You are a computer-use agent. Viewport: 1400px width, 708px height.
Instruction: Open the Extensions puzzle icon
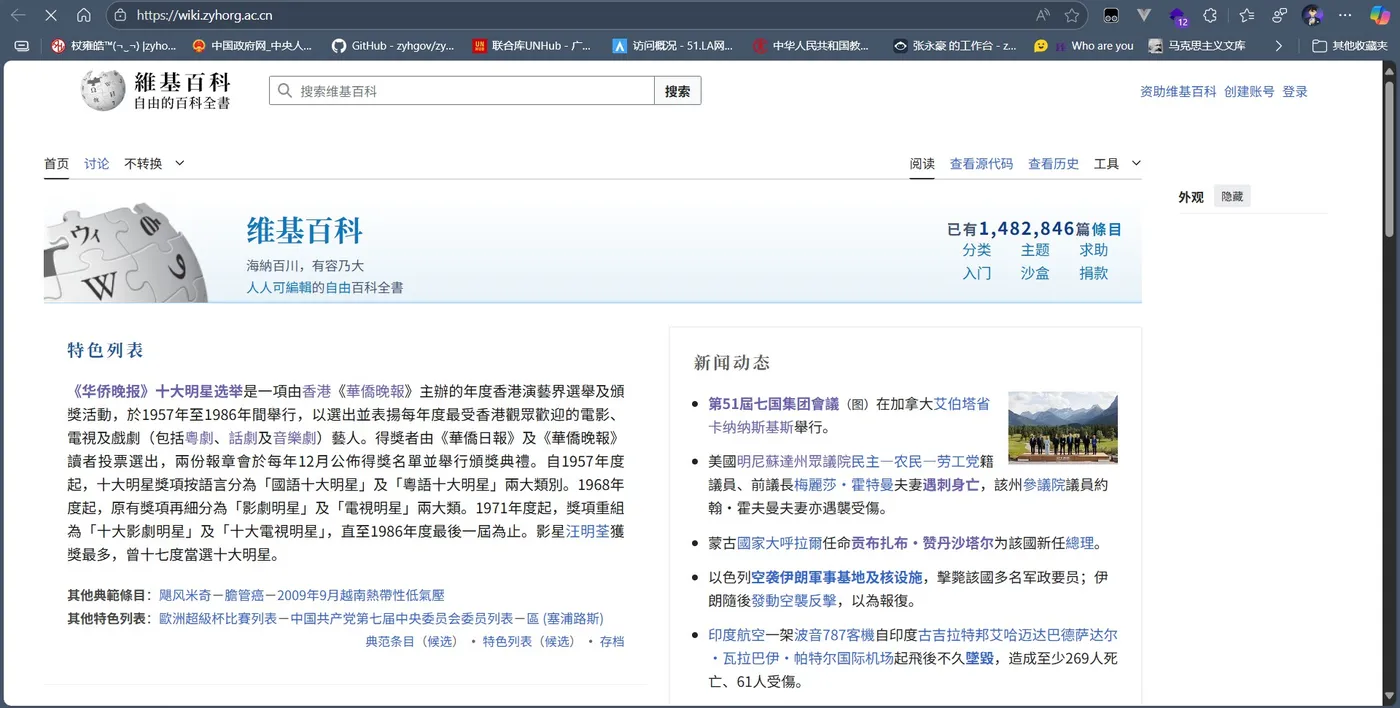tap(1210, 15)
